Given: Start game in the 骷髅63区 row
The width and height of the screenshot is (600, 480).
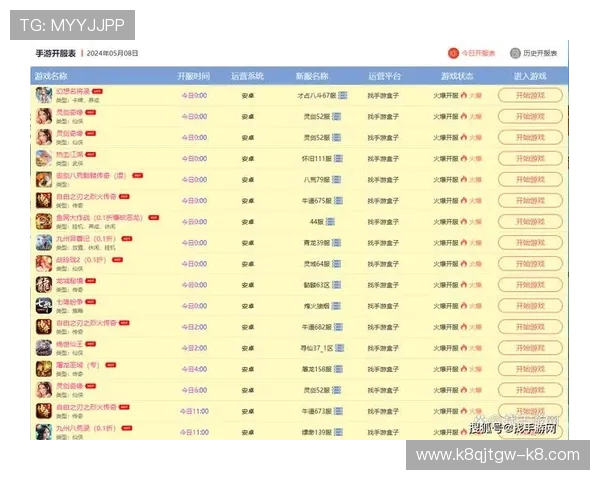Looking at the screenshot, I should click(530, 284).
